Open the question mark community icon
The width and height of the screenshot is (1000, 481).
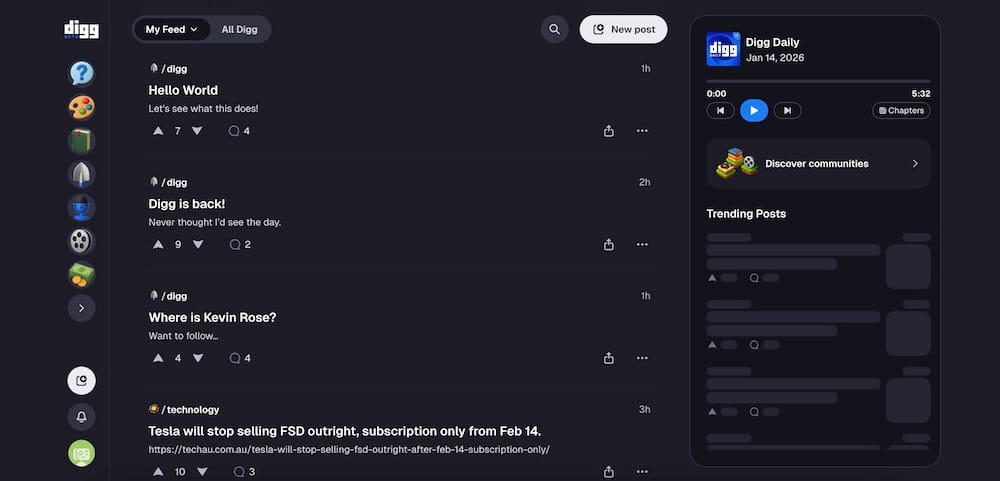pos(81,73)
